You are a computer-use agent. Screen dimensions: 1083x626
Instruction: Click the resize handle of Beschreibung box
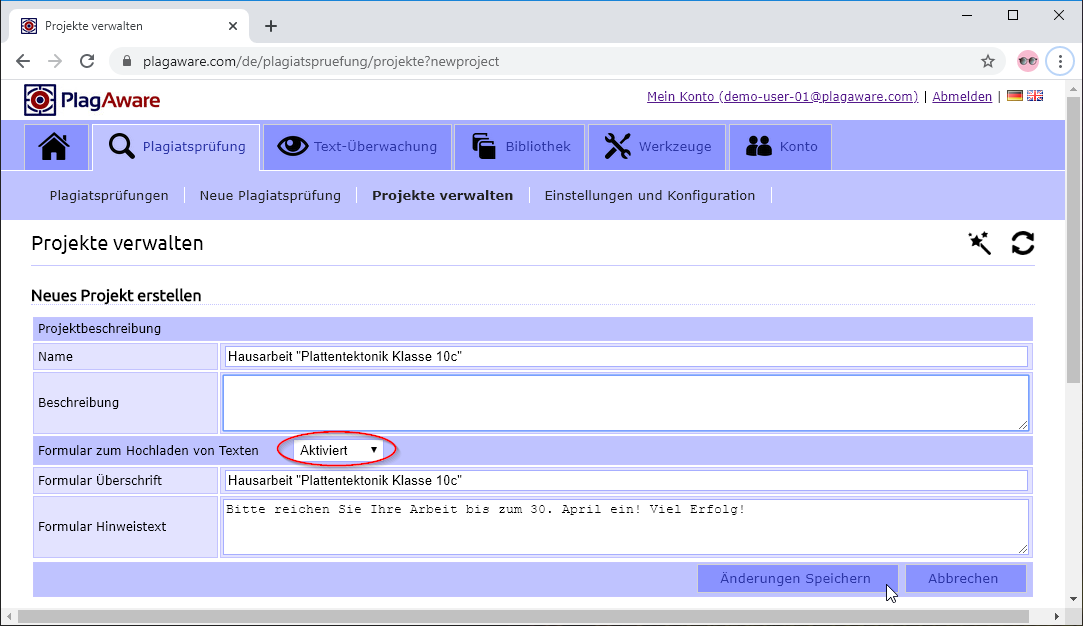tap(1023, 425)
